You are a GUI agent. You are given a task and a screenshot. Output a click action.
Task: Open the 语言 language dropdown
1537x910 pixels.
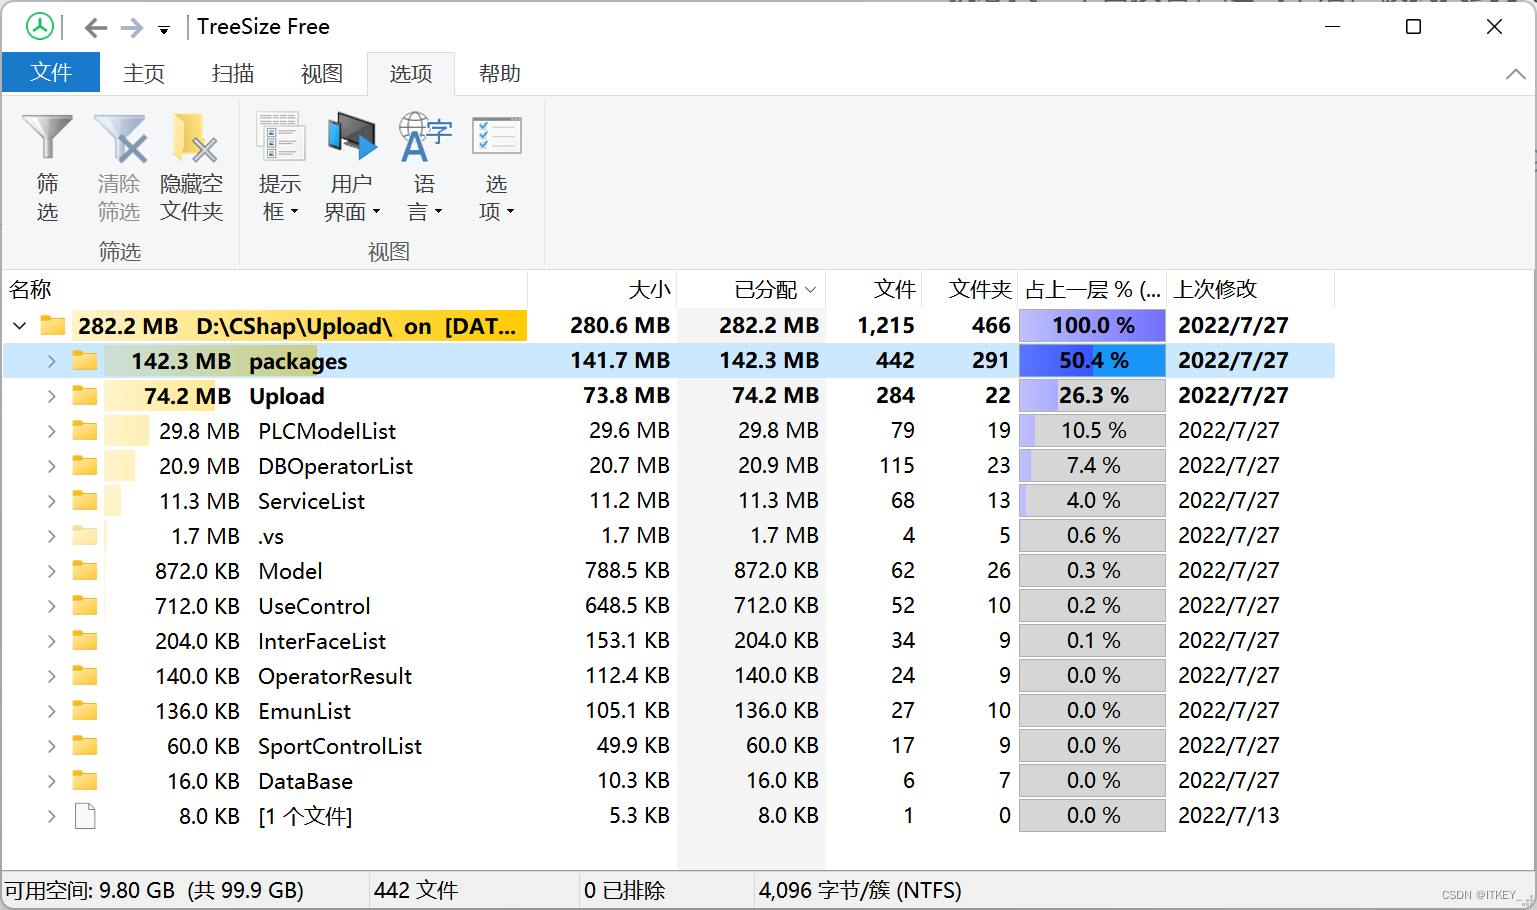click(x=425, y=168)
